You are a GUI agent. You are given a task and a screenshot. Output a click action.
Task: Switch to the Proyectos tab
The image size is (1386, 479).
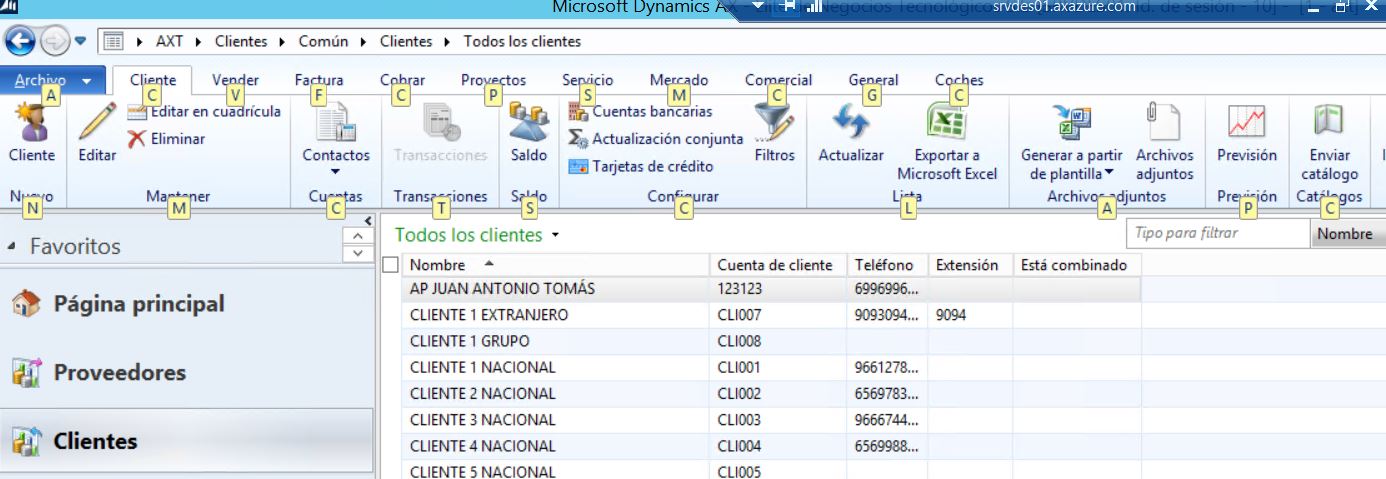493,80
